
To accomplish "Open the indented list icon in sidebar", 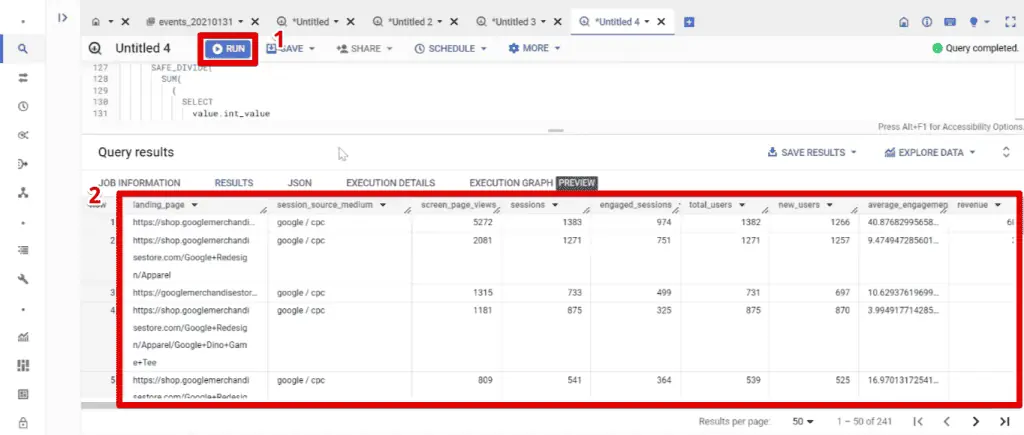I will tap(23, 250).
